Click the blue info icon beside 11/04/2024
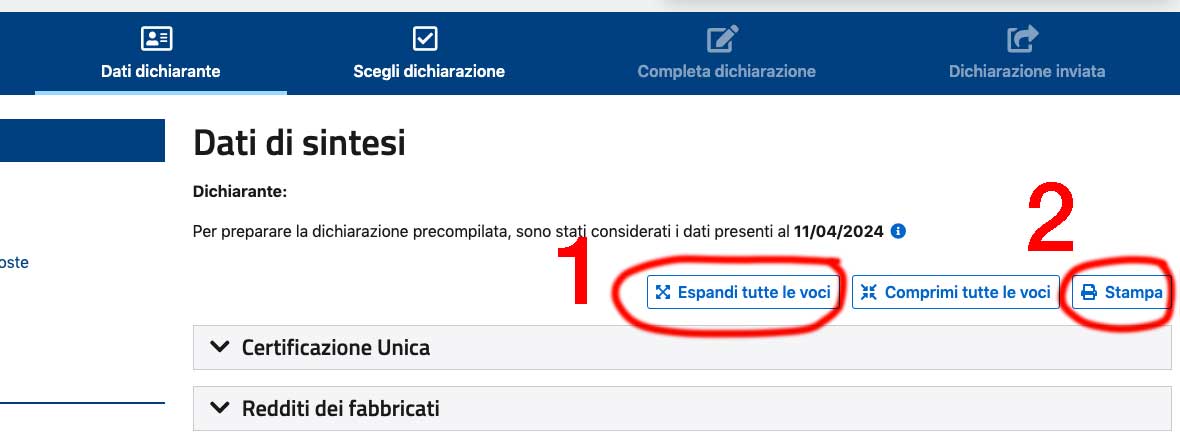 coord(898,231)
